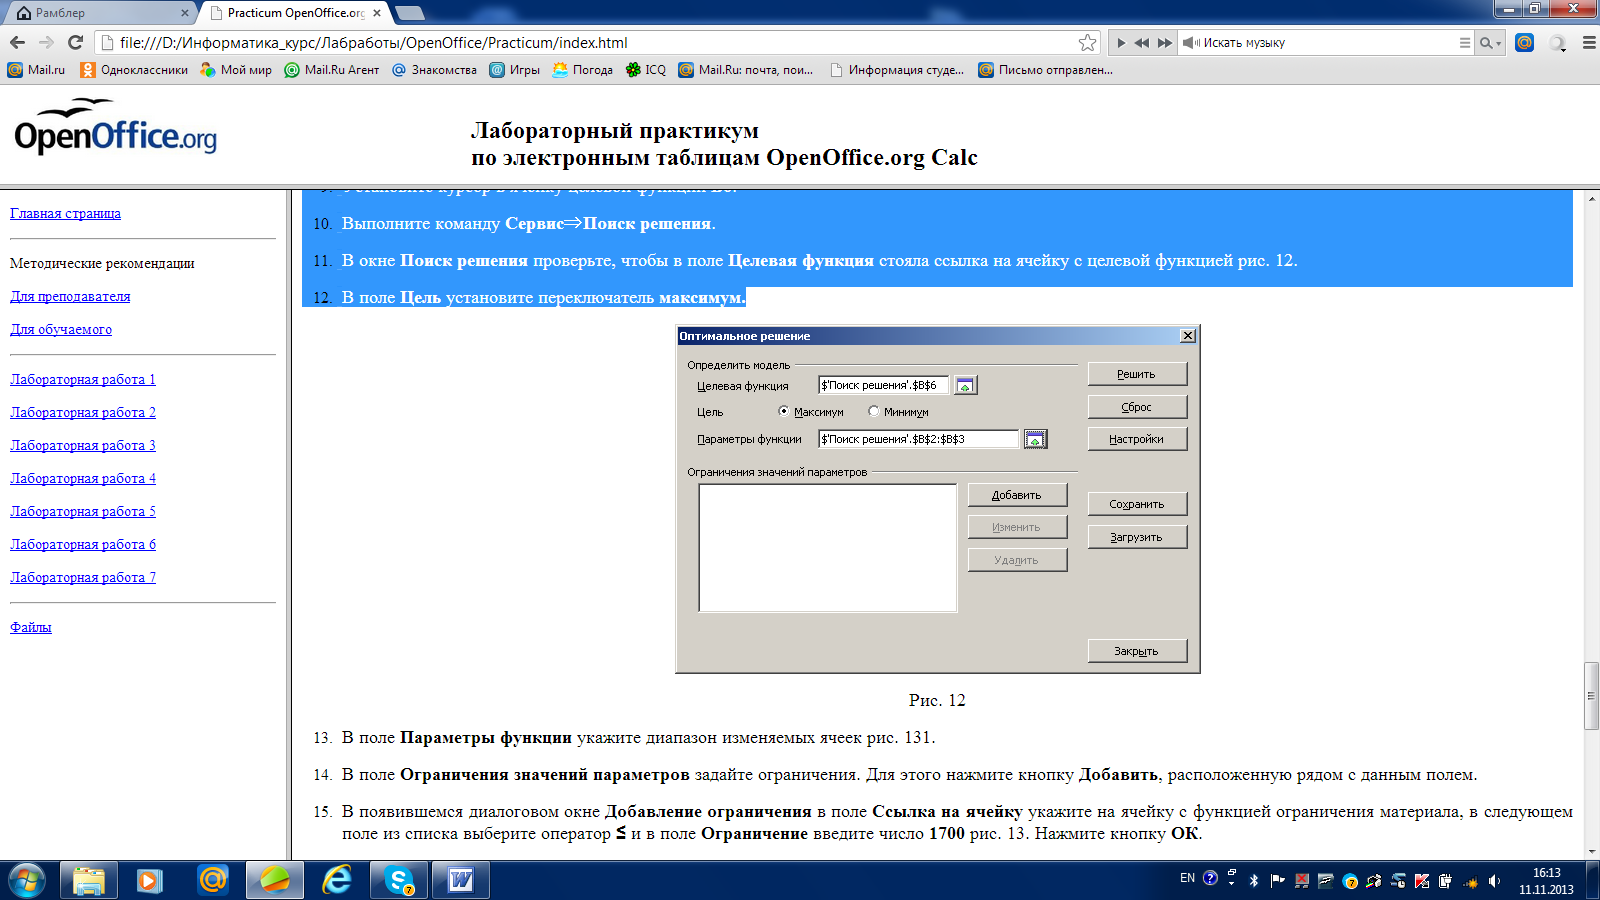Start music playback with the play icon

1121,43
